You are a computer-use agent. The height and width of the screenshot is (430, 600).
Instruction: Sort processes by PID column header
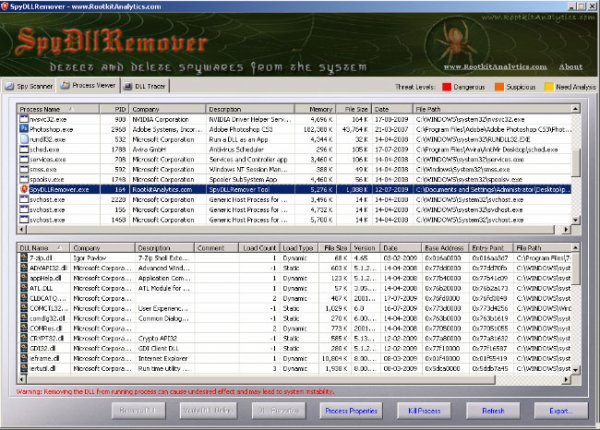point(114,109)
